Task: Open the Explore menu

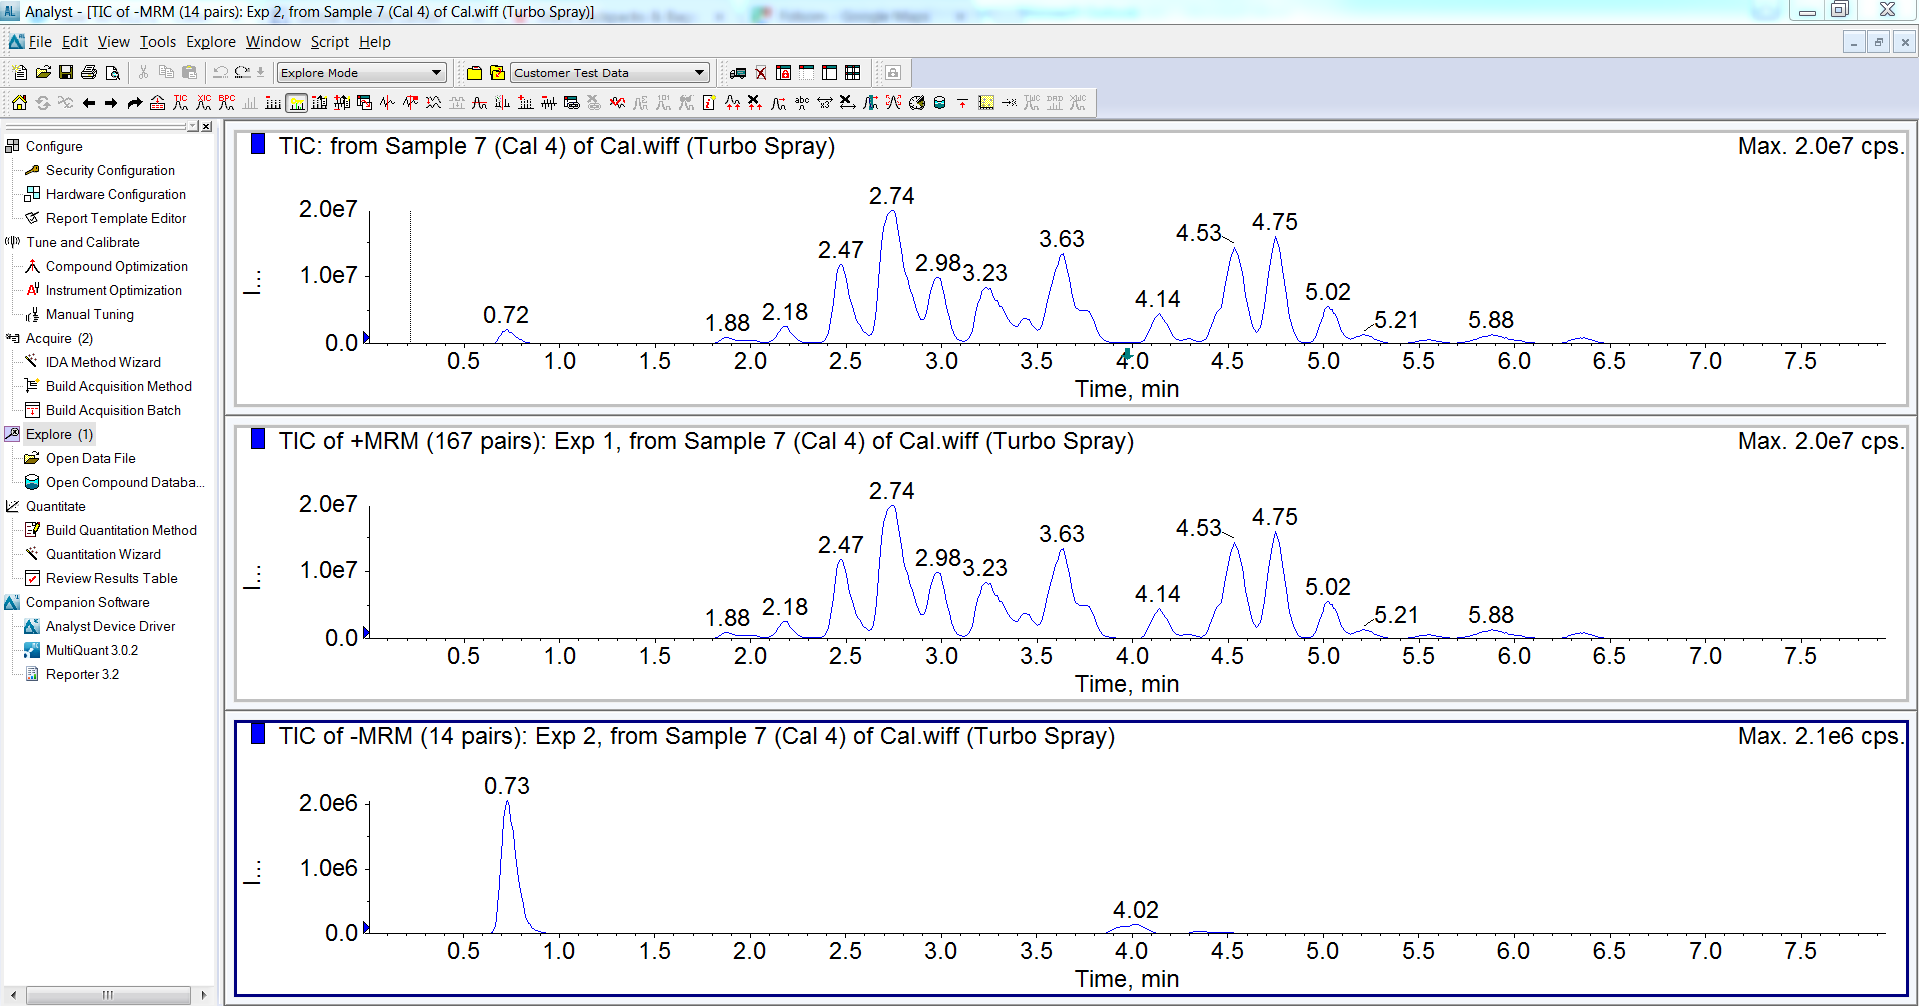Action: coord(211,42)
